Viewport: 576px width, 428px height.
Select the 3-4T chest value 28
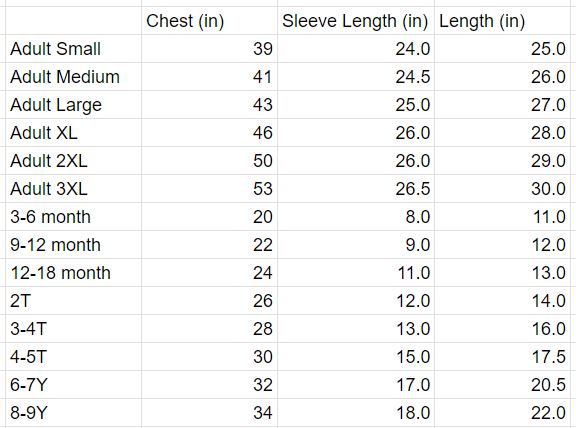tap(209, 329)
